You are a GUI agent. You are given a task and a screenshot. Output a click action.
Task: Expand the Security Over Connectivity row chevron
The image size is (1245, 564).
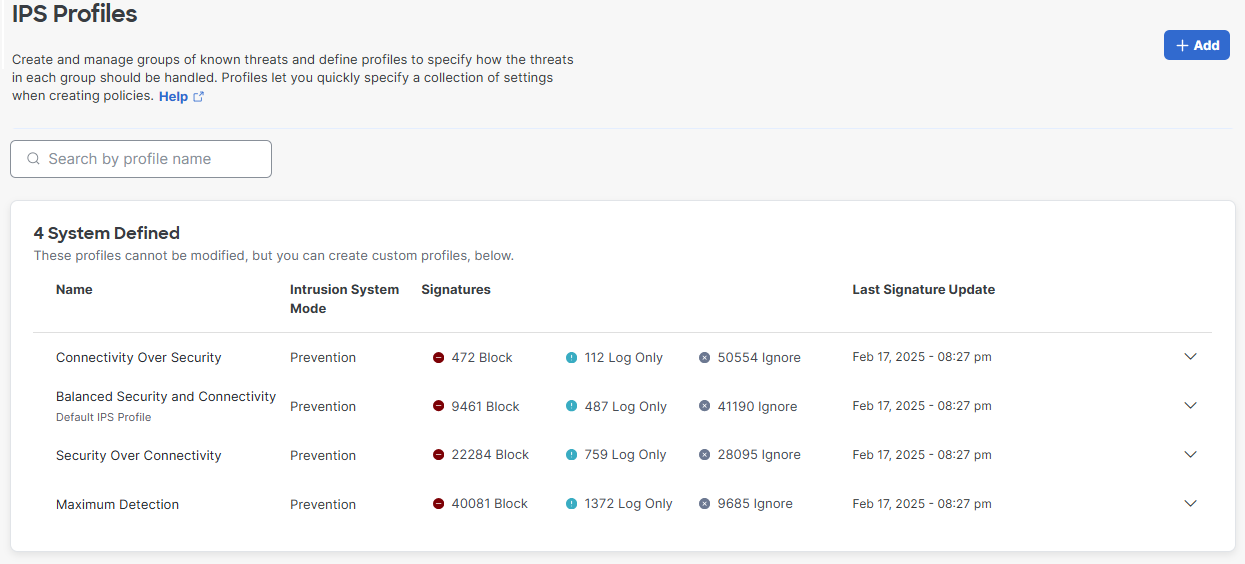[x=1190, y=454]
